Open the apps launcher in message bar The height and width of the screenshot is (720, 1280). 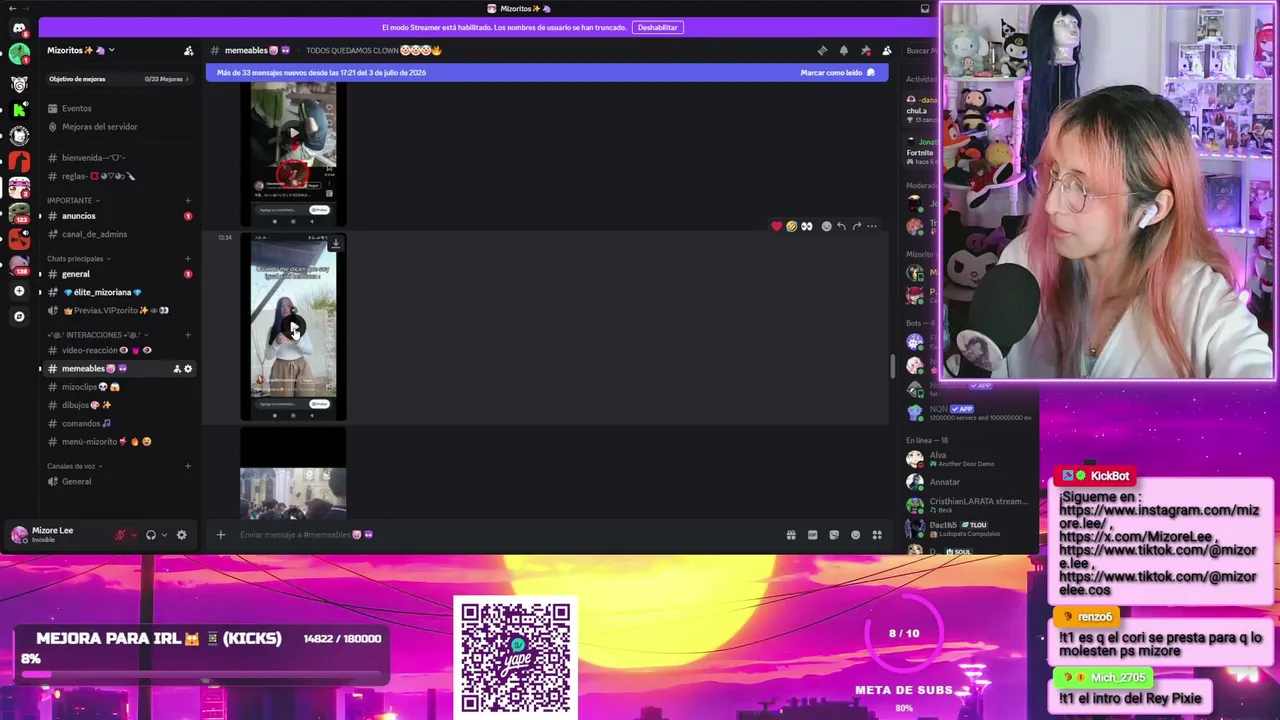(x=877, y=535)
